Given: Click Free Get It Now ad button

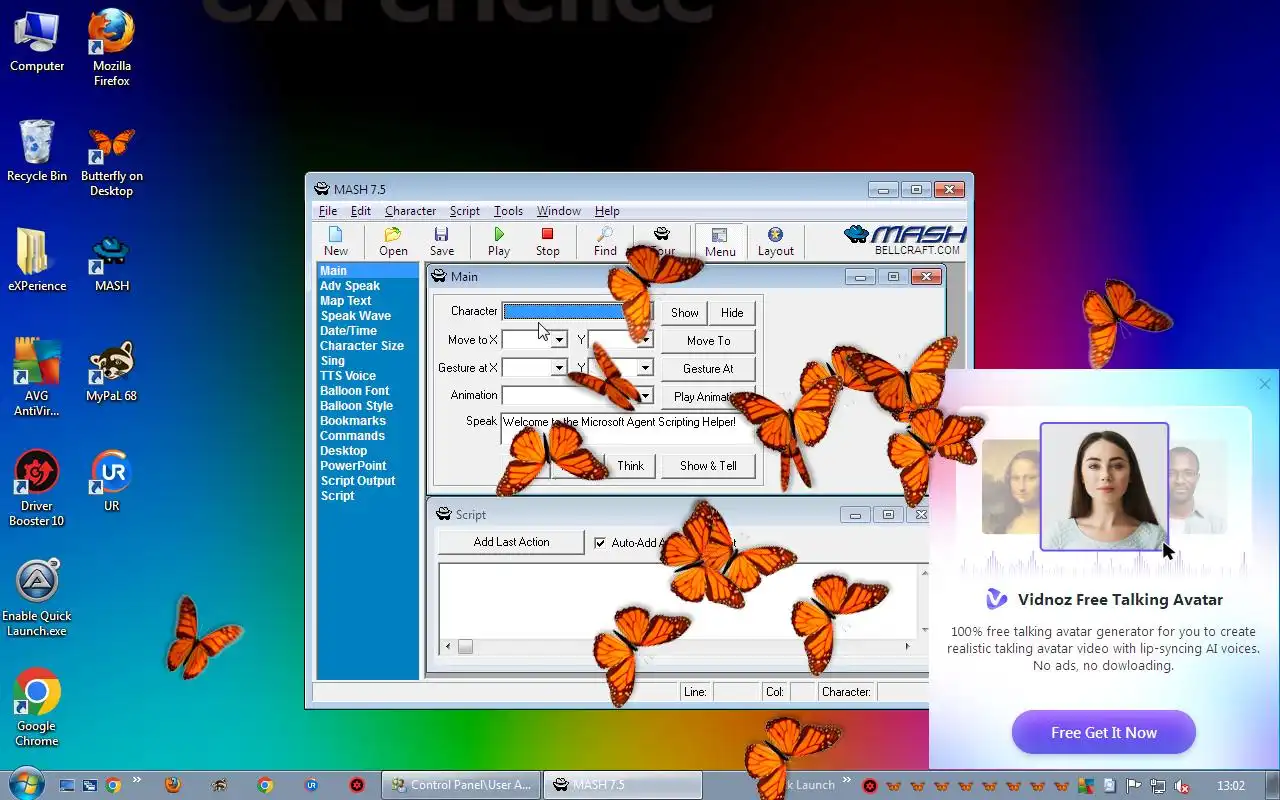Looking at the screenshot, I should pyautogui.click(x=1104, y=733).
